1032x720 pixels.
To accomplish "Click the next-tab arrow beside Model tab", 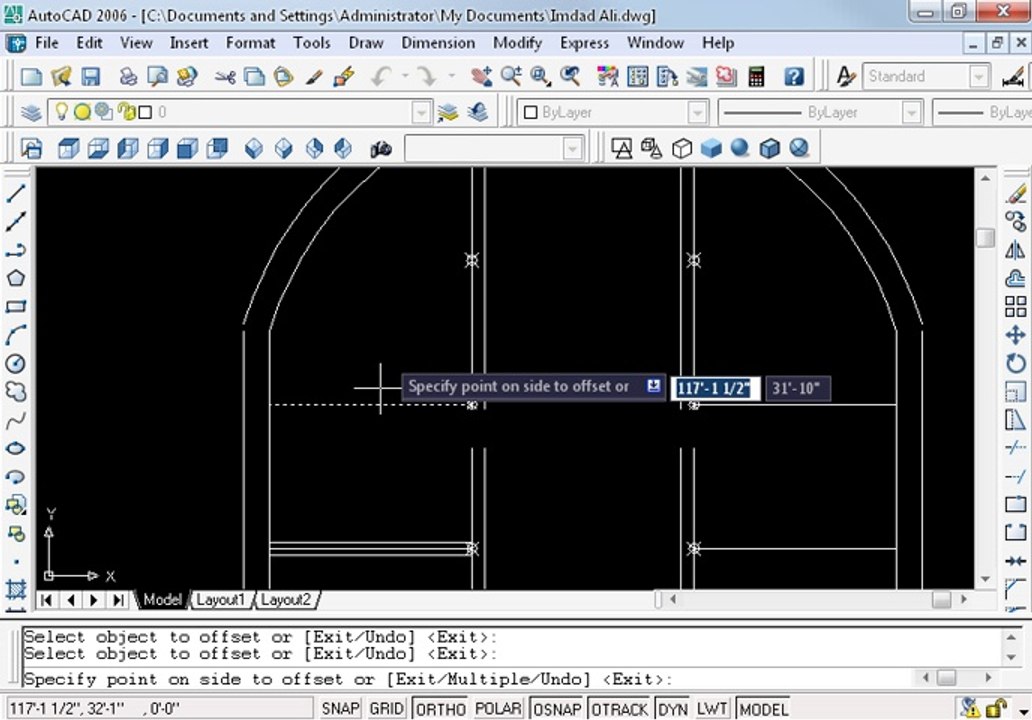I will click(x=94, y=600).
